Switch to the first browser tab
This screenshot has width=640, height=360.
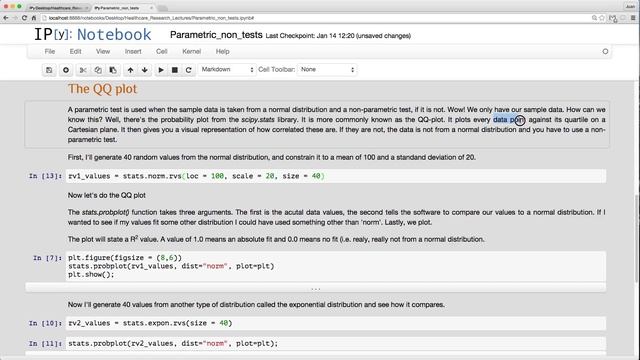(x=57, y=8)
